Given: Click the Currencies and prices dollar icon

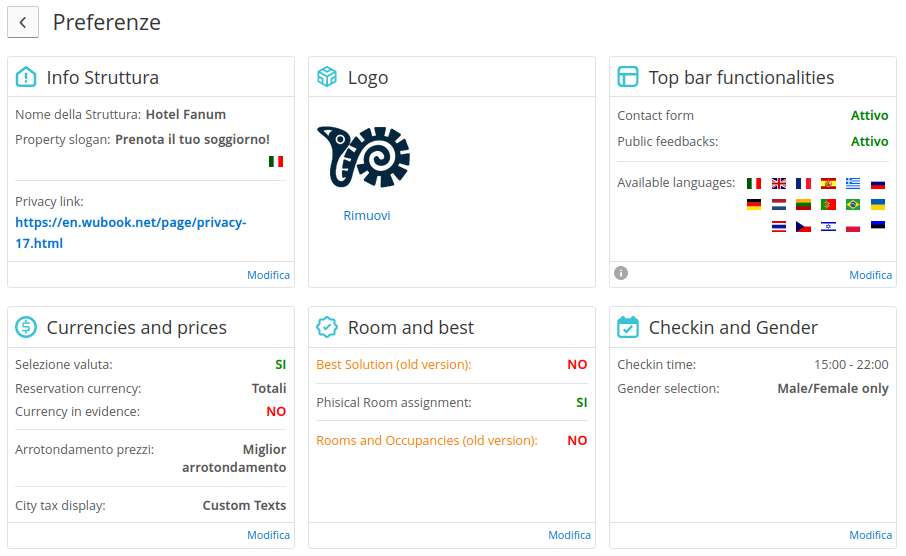Looking at the screenshot, I should (26, 327).
